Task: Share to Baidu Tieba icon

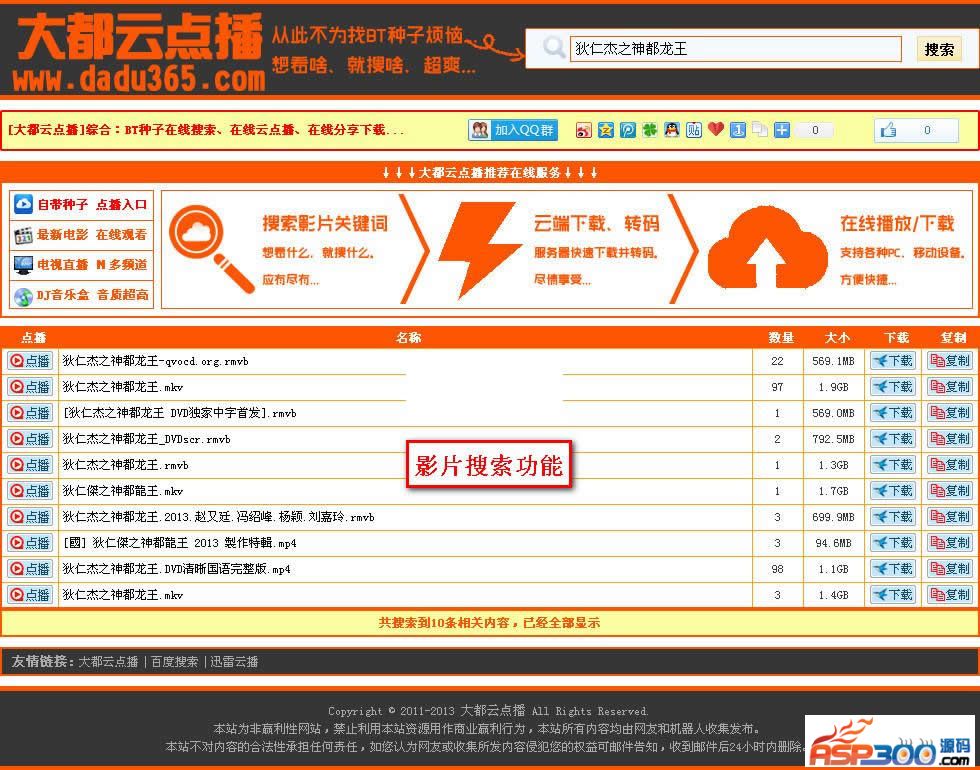Action: pos(694,130)
